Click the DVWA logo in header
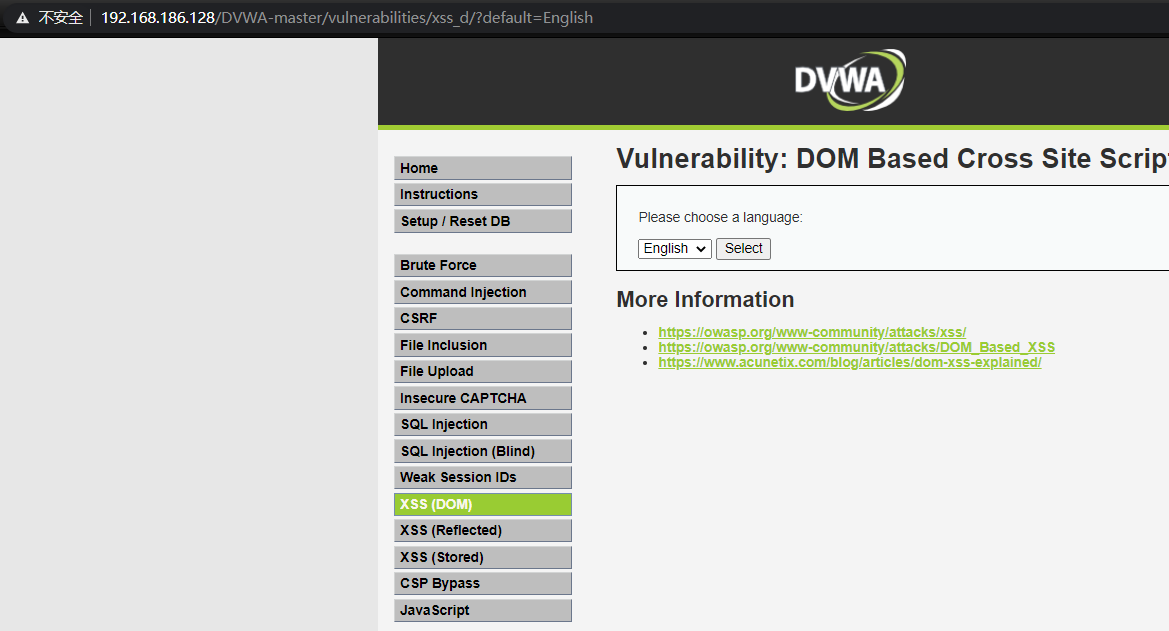The width and height of the screenshot is (1169, 631). pyautogui.click(x=850, y=80)
